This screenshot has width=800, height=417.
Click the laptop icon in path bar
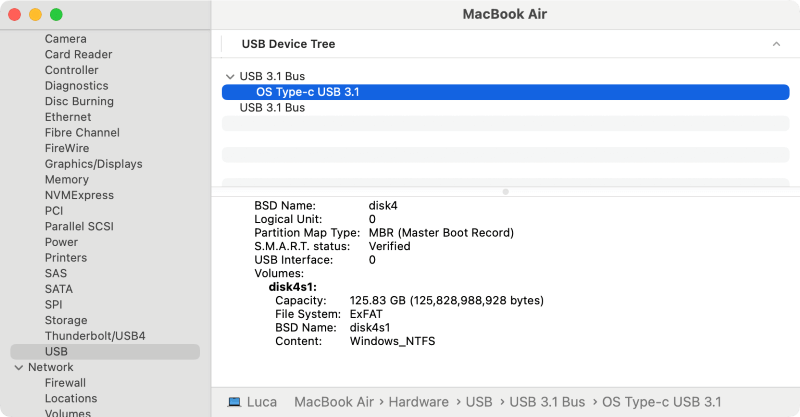tap(234, 402)
